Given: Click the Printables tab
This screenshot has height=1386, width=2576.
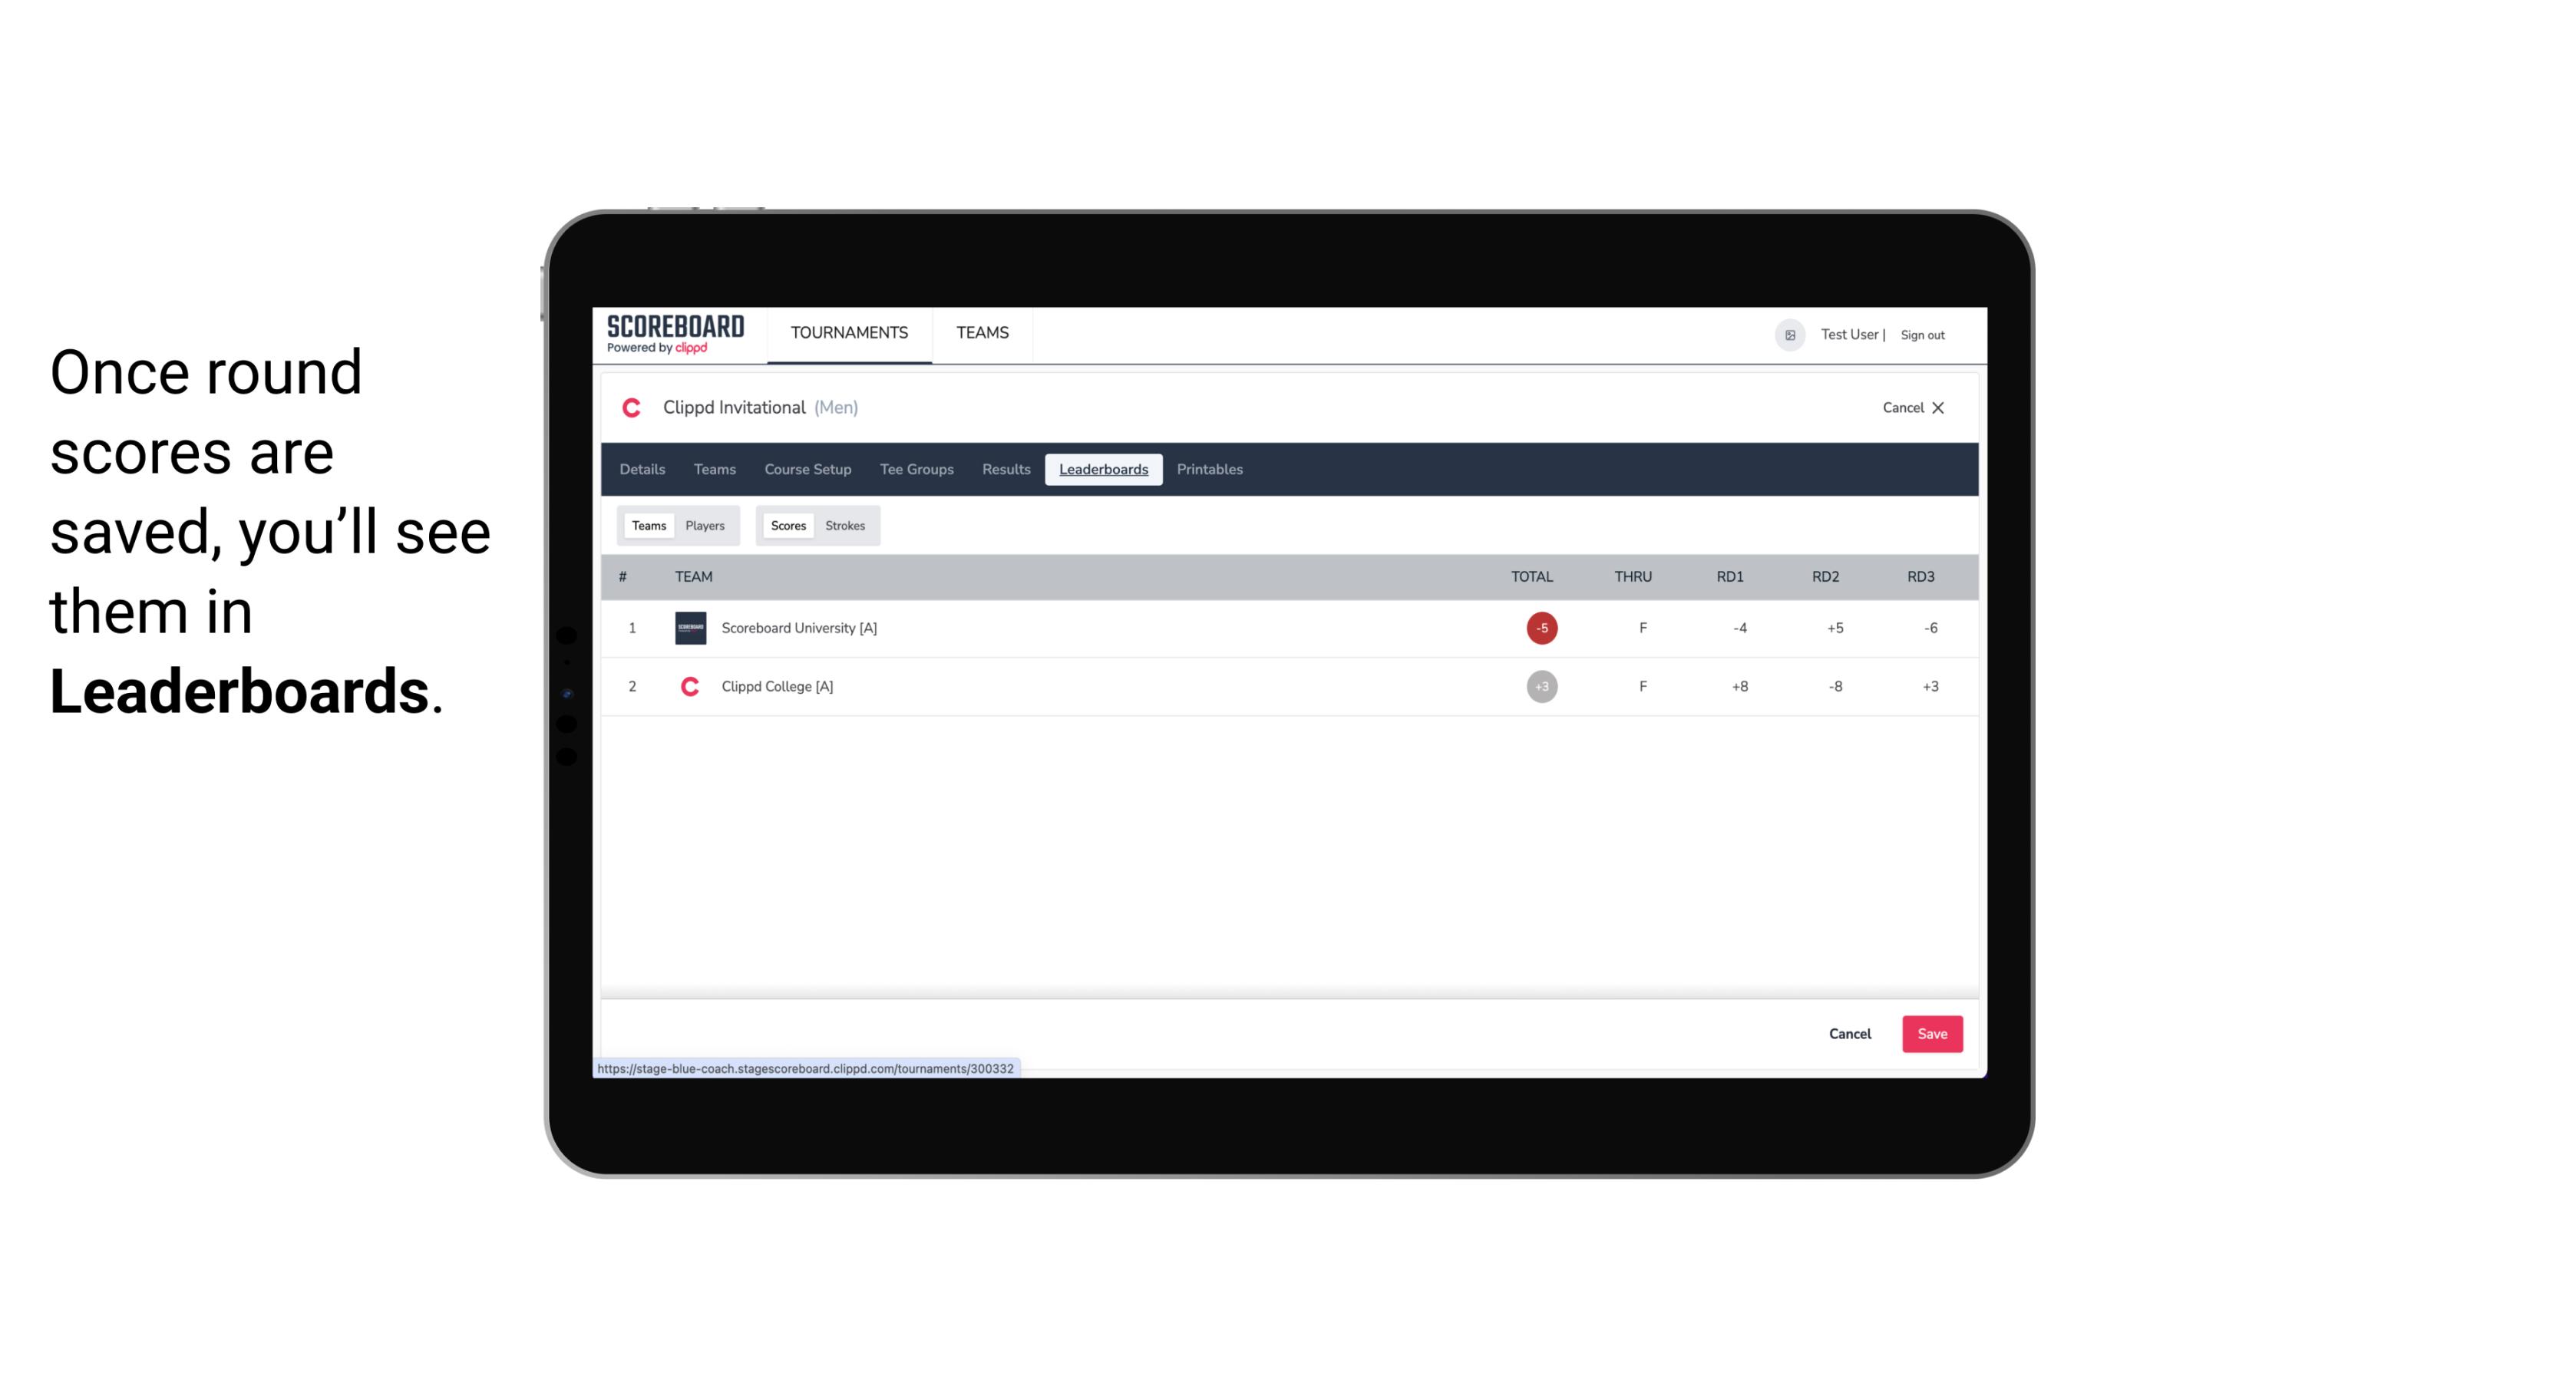Looking at the screenshot, I should click(x=1210, y=470).
